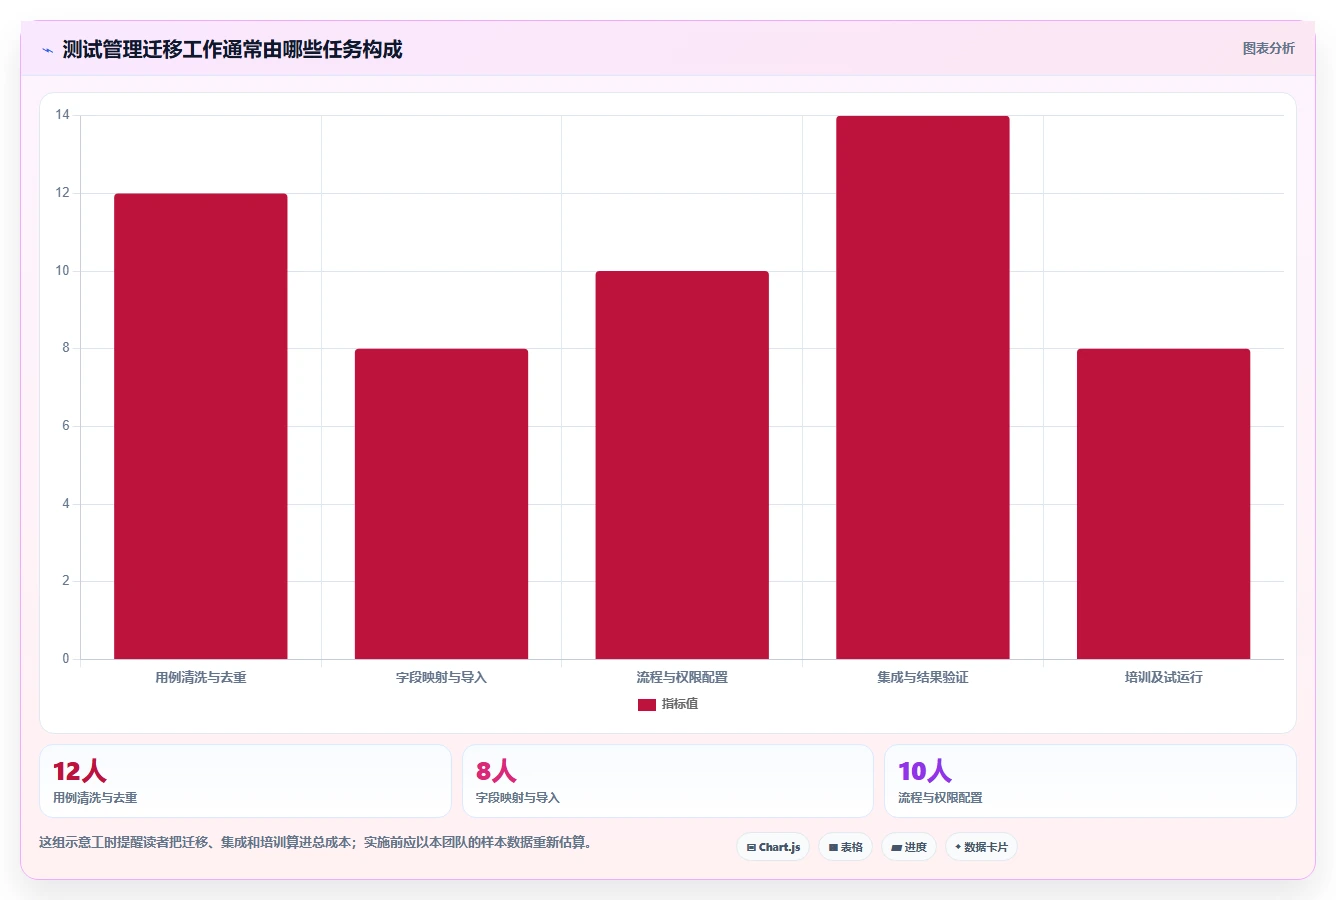This screenshot has width=1336, height=900.
Task: Click the x-axis label 集成与结果验证
Action: (x=923, y=677)
